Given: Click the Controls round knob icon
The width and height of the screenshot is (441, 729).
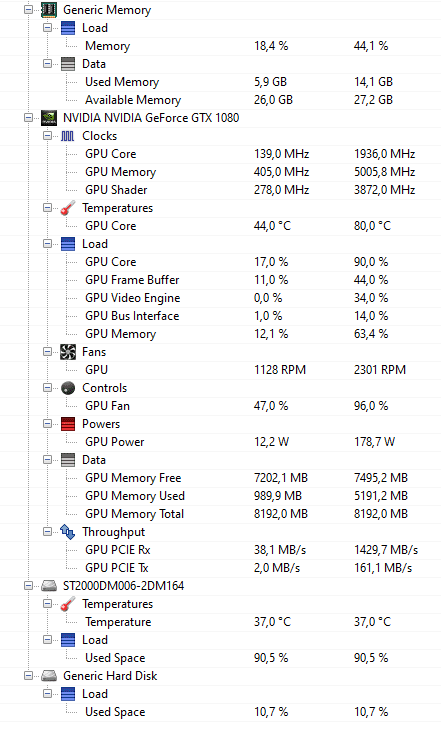Looking at the screenshot, I should (x=68, y=388).
